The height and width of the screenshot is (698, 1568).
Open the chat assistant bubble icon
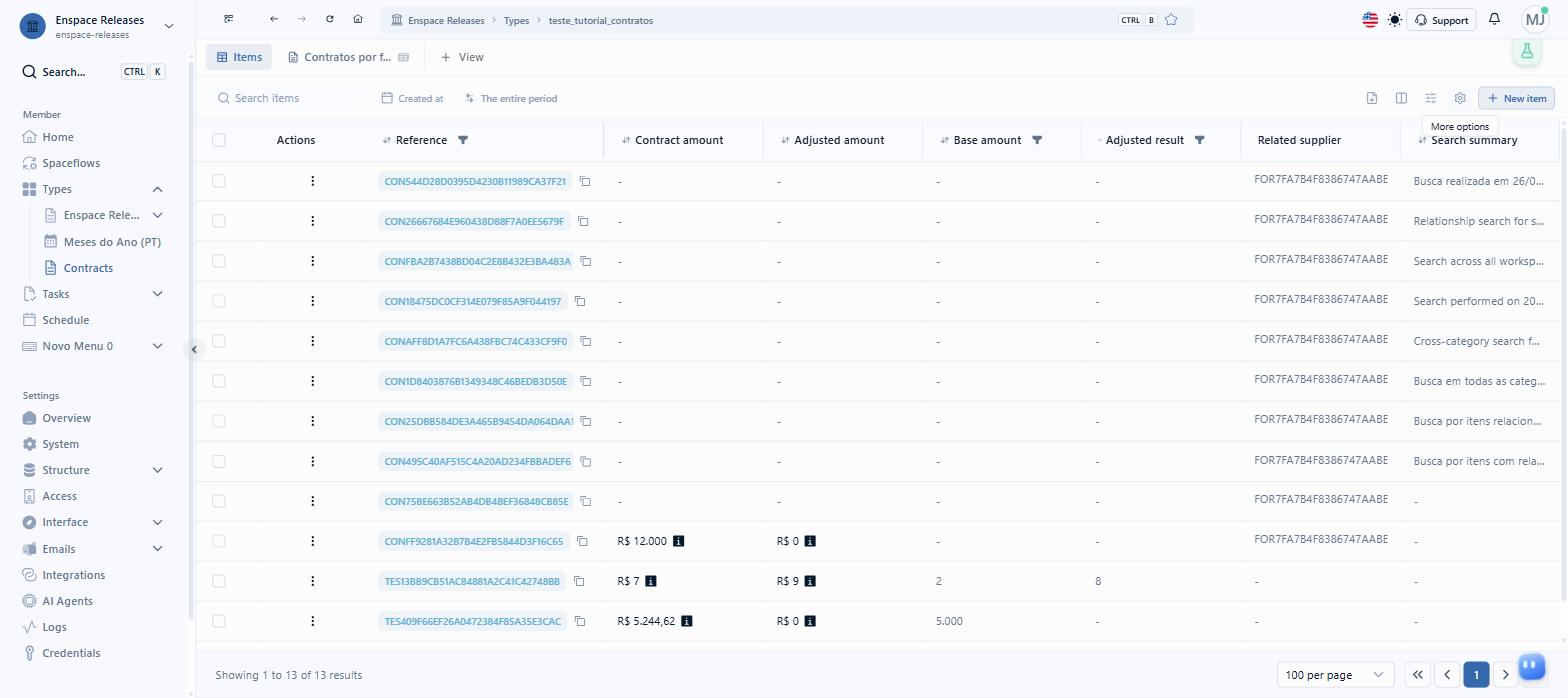point(1531,666)
